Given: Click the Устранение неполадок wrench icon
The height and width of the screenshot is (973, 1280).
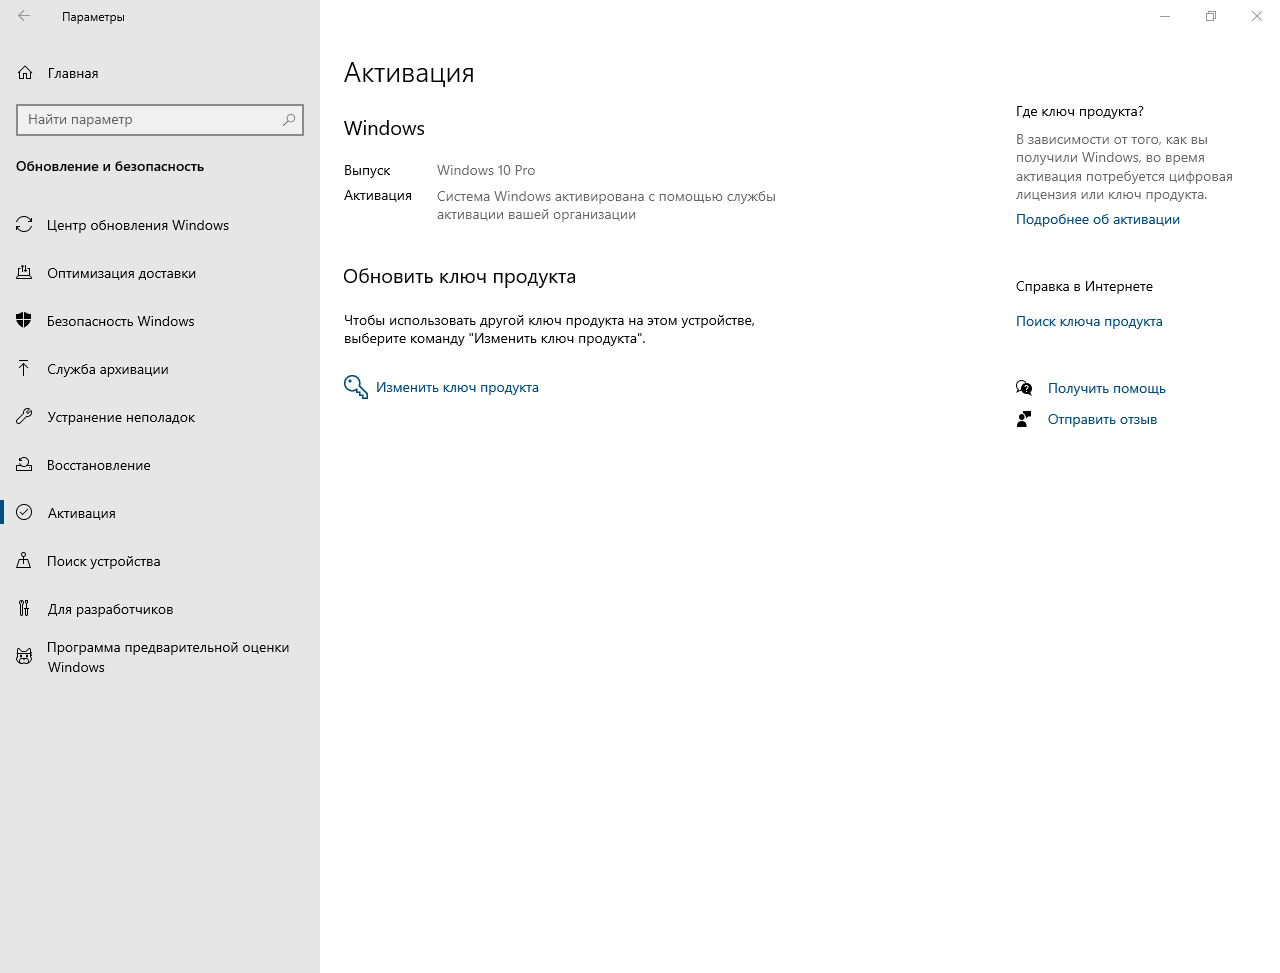Looking at the screenshot, I should pyautogui.click(x=24, y=417).
